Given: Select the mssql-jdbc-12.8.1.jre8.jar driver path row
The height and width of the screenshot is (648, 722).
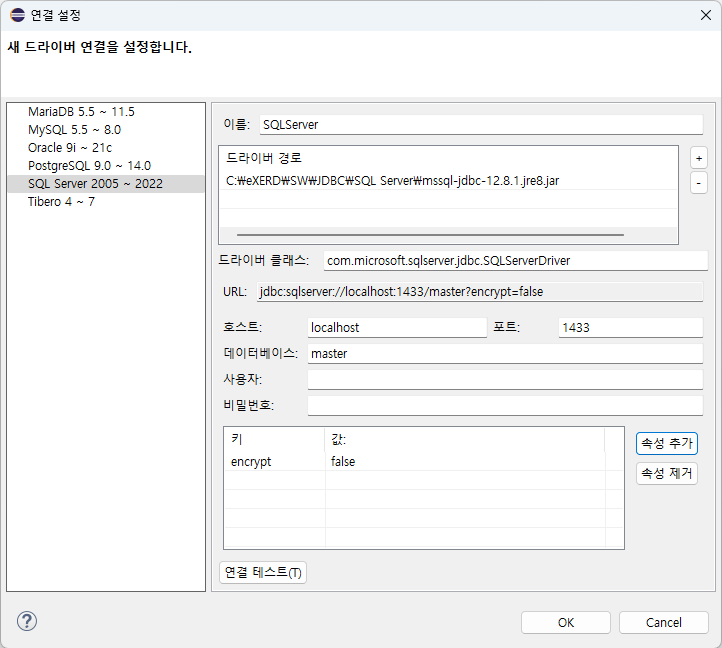Looking at the screenshot, I should [448, 181].
